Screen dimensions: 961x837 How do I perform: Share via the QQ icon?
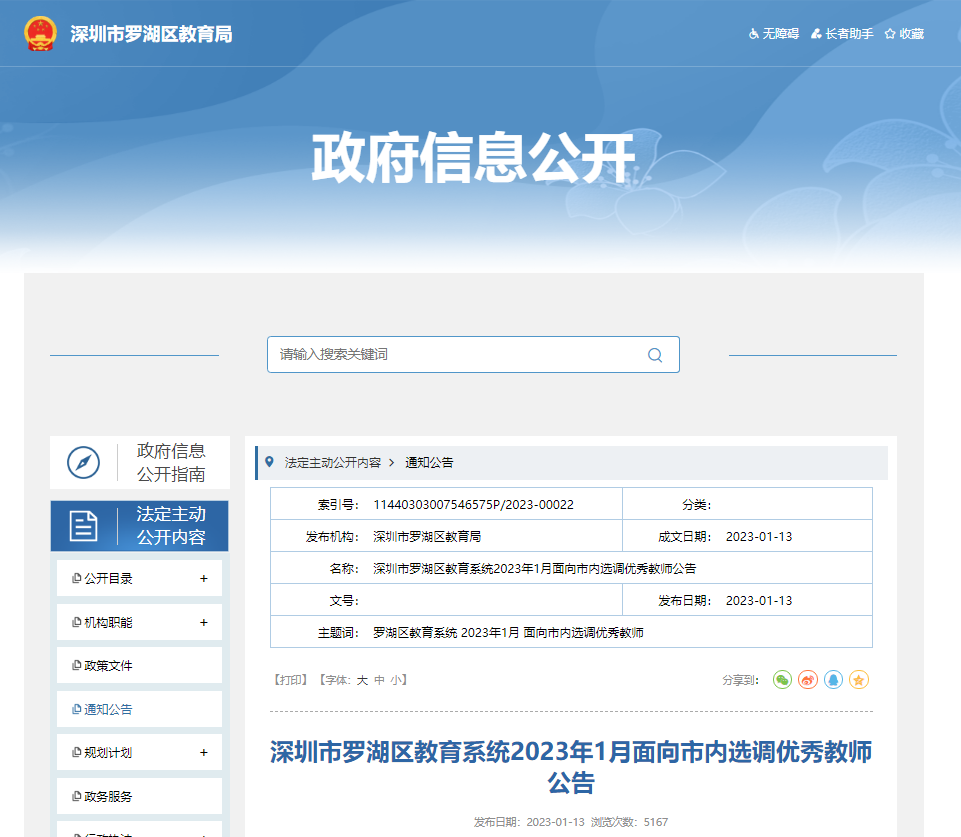[834, 680]
